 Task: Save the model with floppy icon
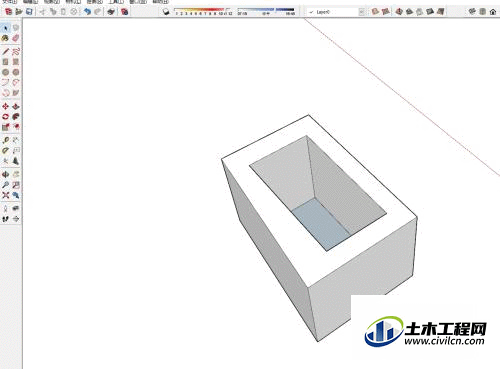pos(29,12)
